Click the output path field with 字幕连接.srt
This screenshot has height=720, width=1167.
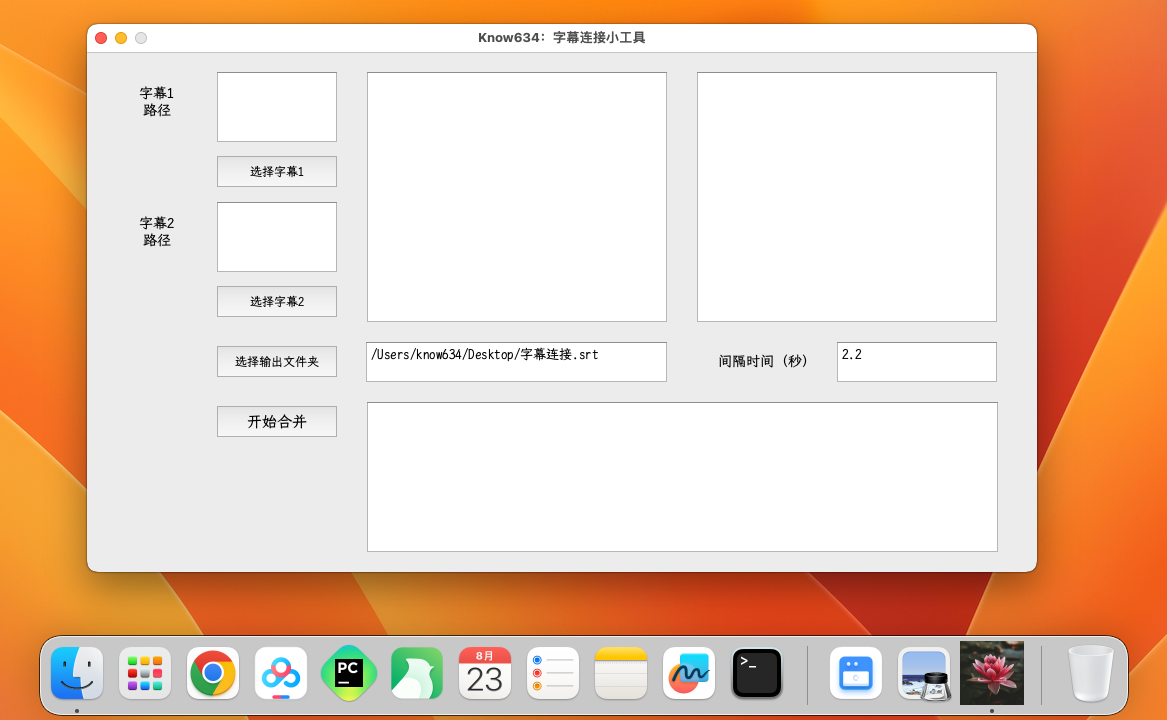click(516, 361)
